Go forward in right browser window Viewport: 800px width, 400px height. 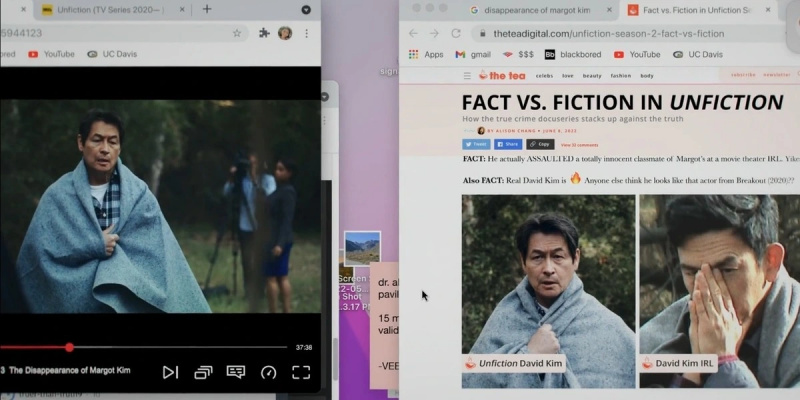coord(434,34)
